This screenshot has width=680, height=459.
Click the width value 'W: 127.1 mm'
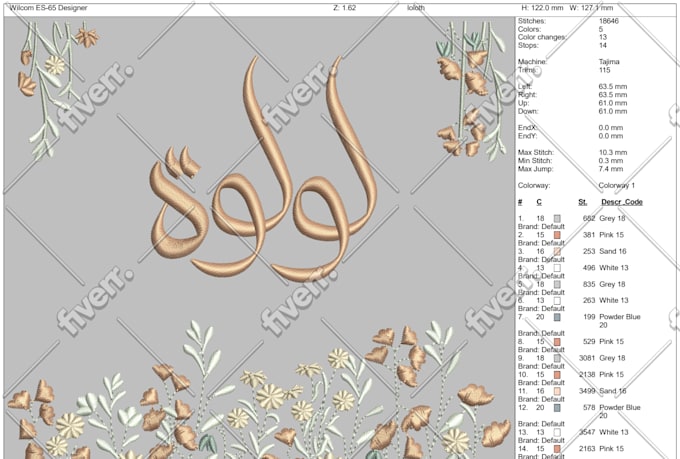(x=592, y=8)
